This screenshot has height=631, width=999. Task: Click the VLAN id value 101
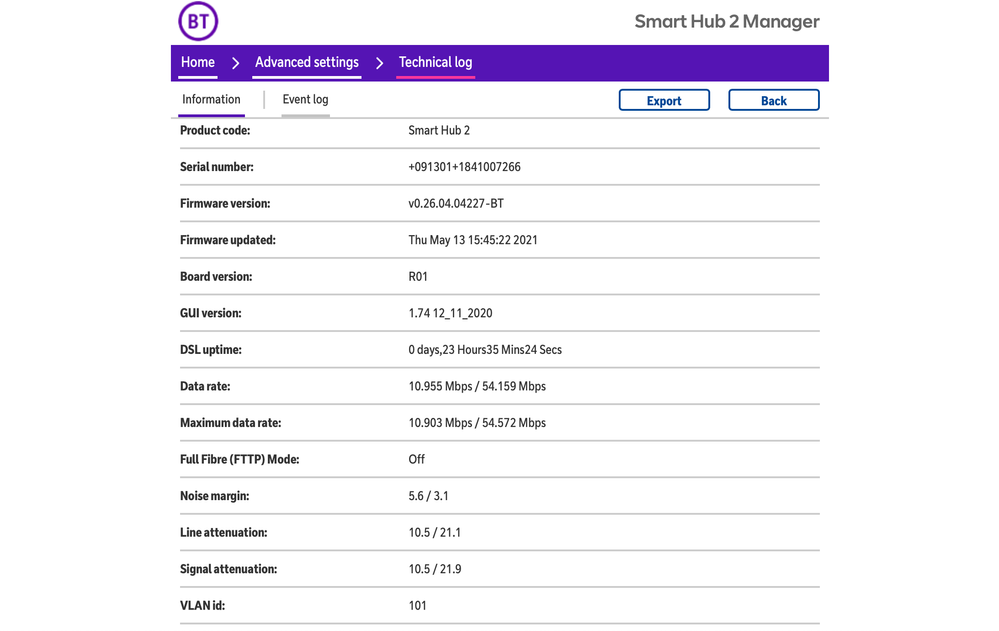click(x=418, y=605)
